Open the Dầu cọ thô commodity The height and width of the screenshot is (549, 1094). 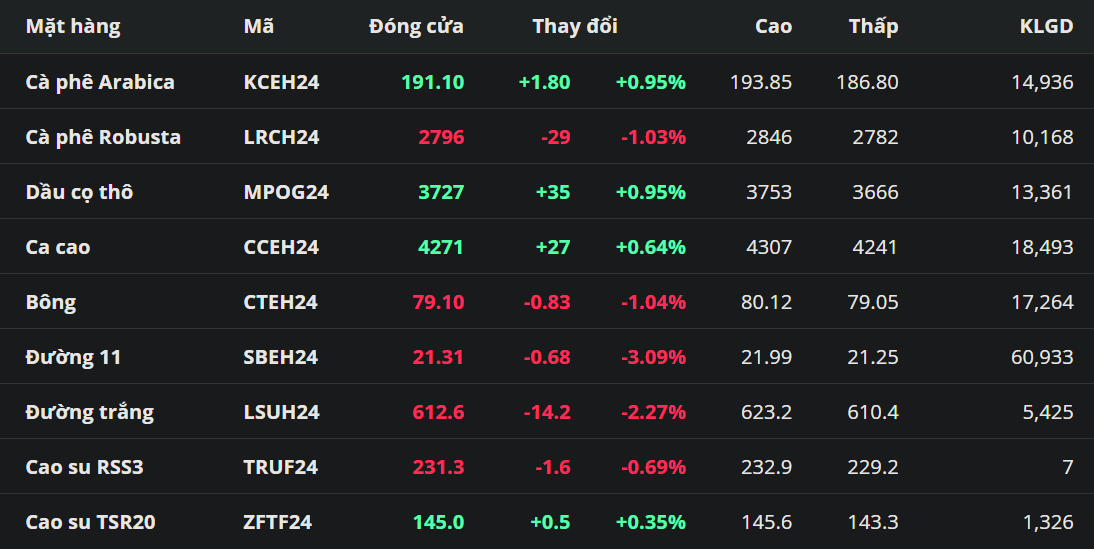pyautogui.click(x=79, y=192)
